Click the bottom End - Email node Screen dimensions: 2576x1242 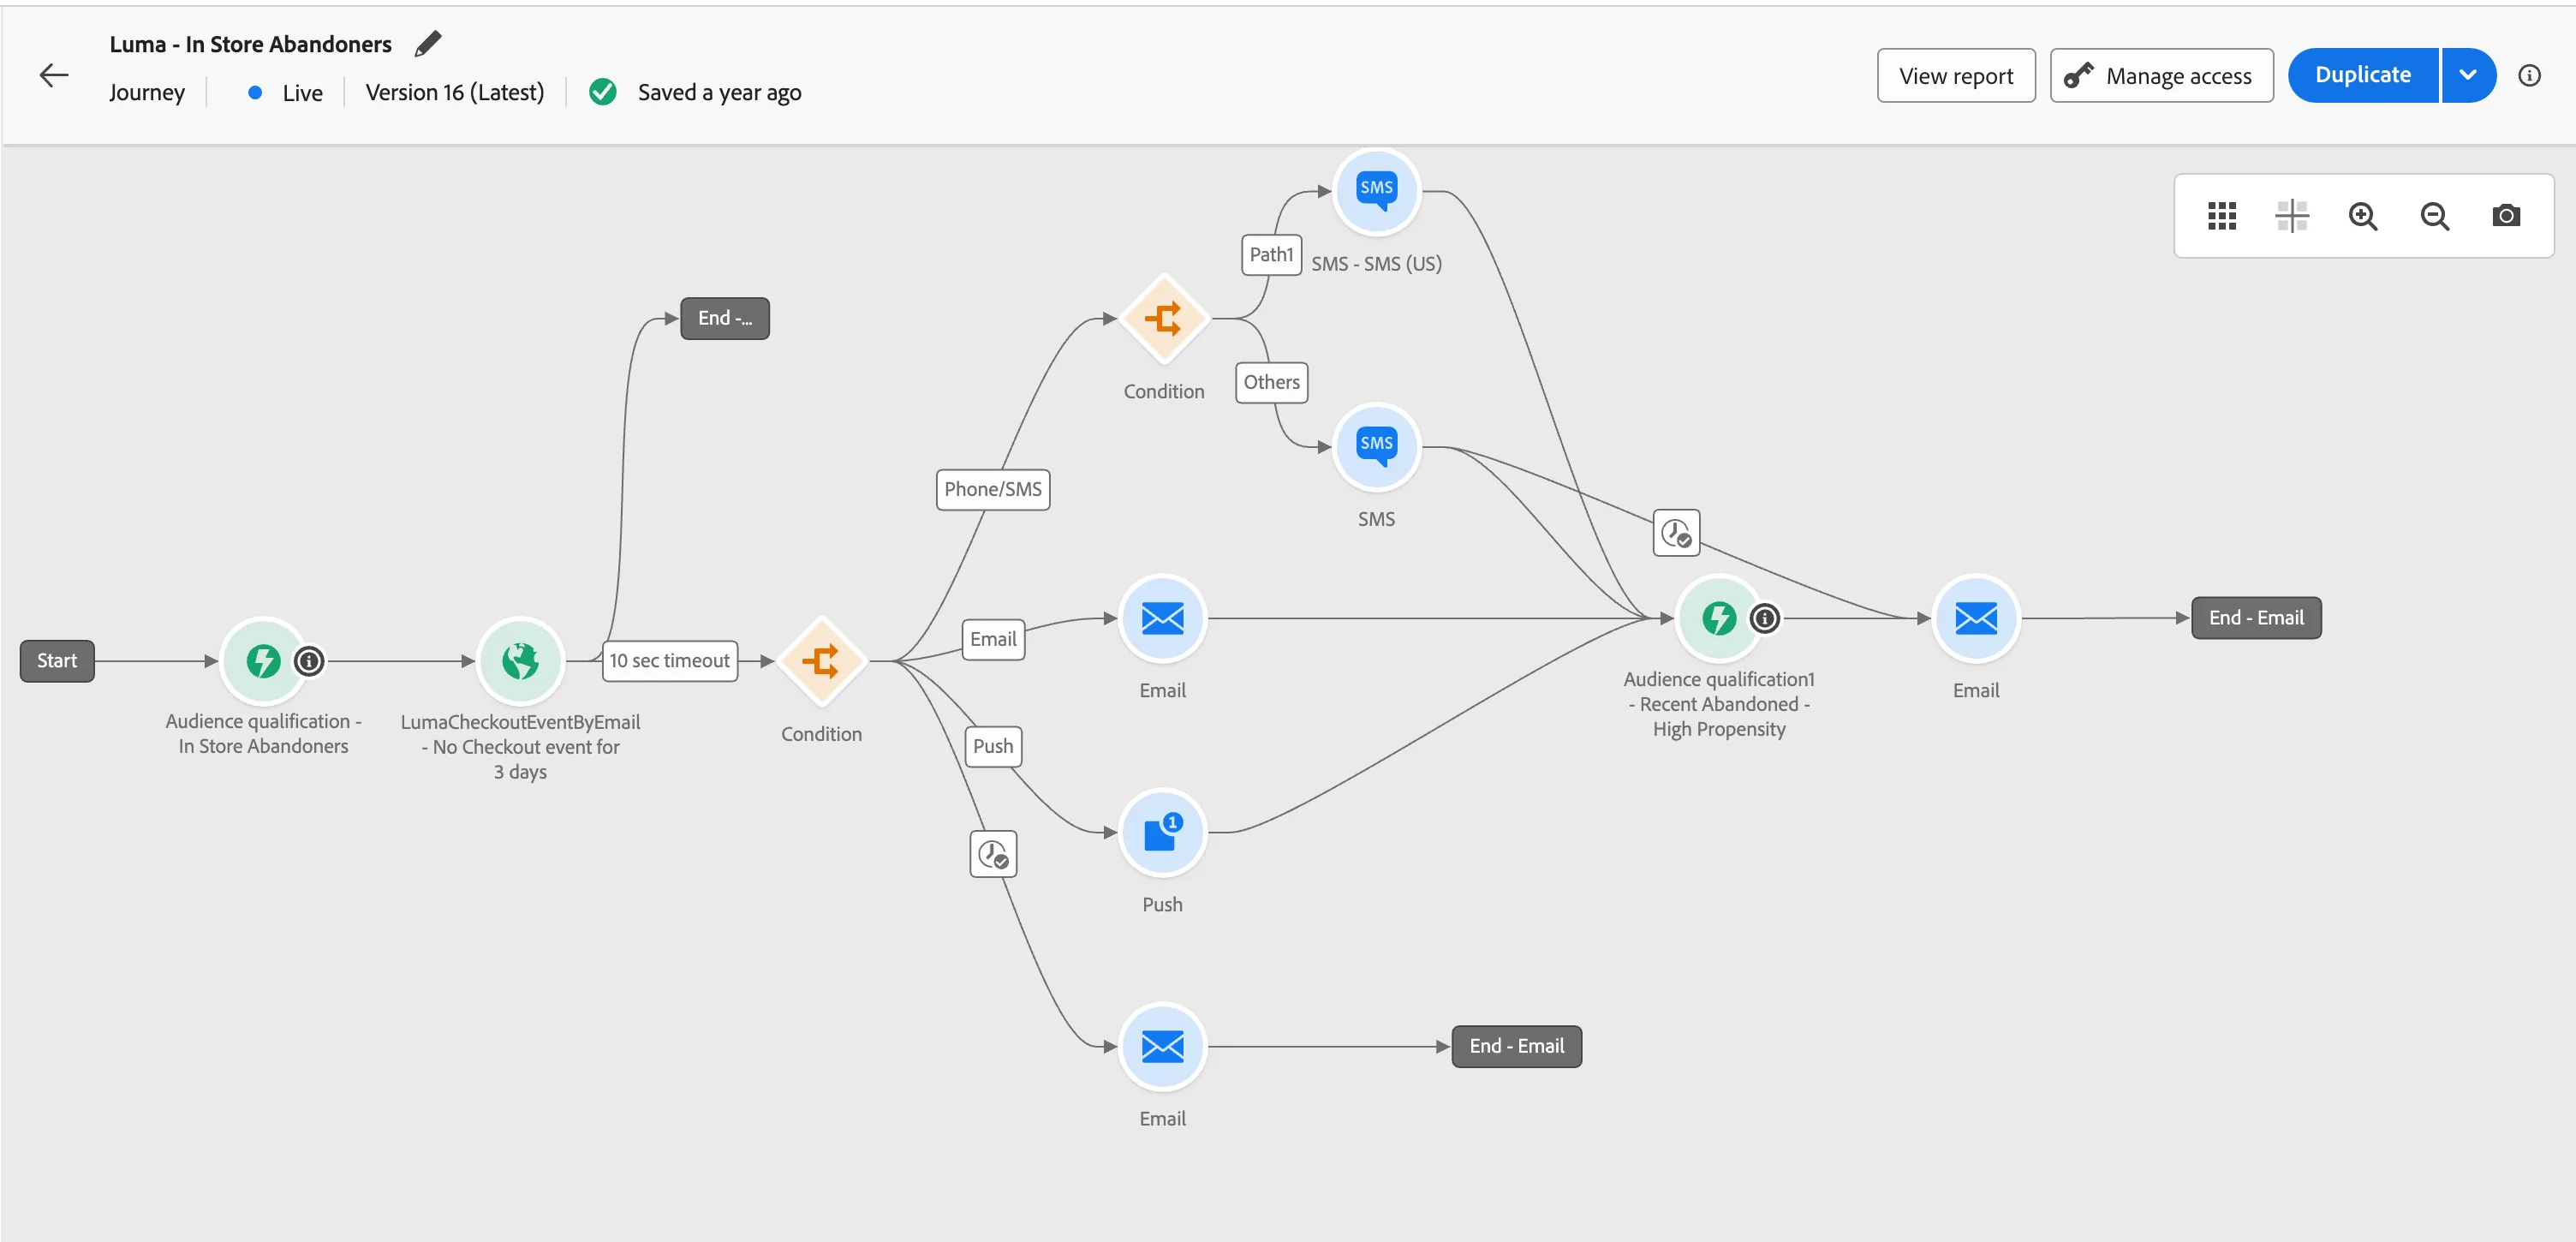[1516, 1046]
